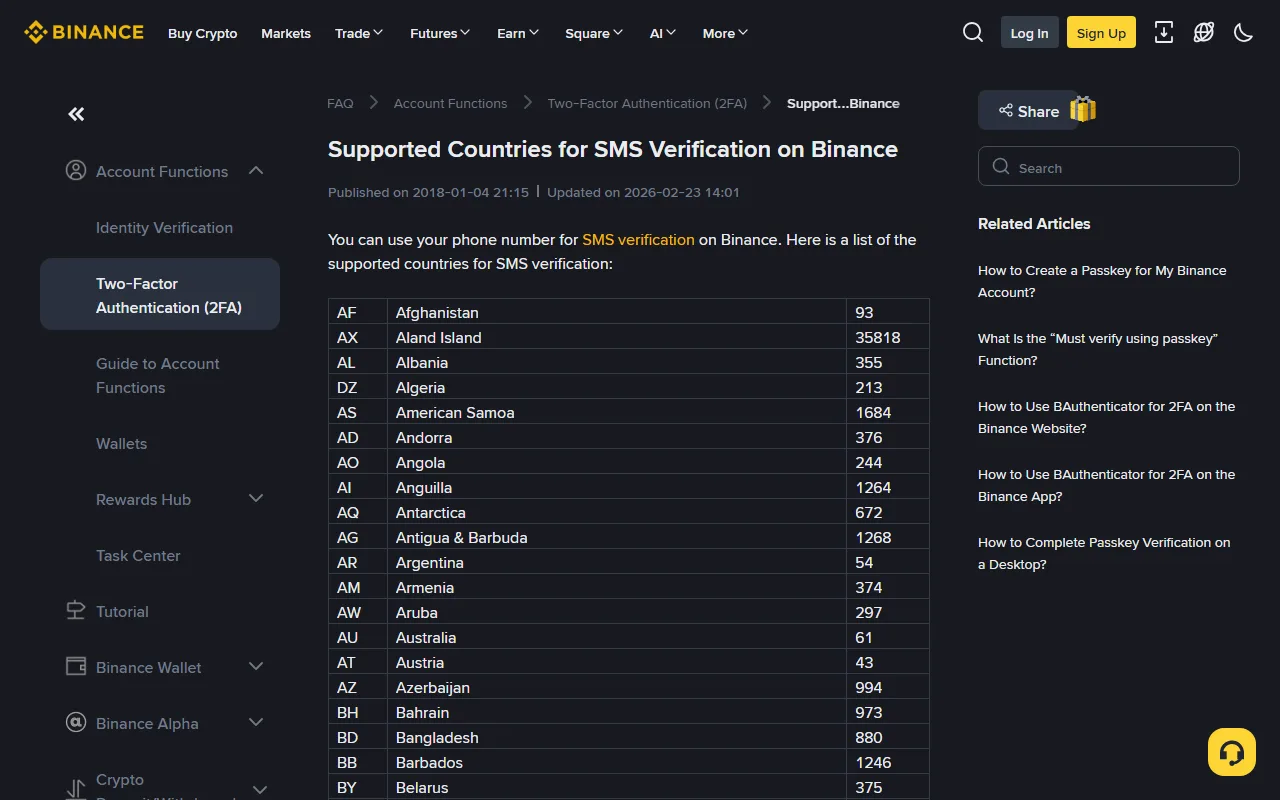Click the Binance Alpha icon
The height and width of the screenshot is (800, 1280).
pyautogui.click(x=76, y=722)
